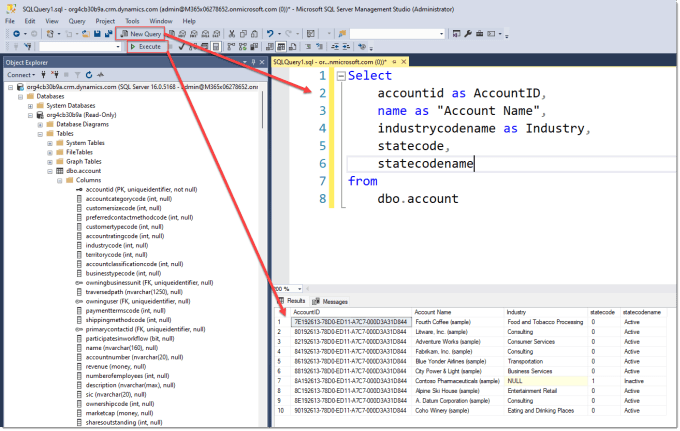Viewport: 680px width, 431px height.
Task: Click the New Query toolbar button
Action: pos(141,33)
